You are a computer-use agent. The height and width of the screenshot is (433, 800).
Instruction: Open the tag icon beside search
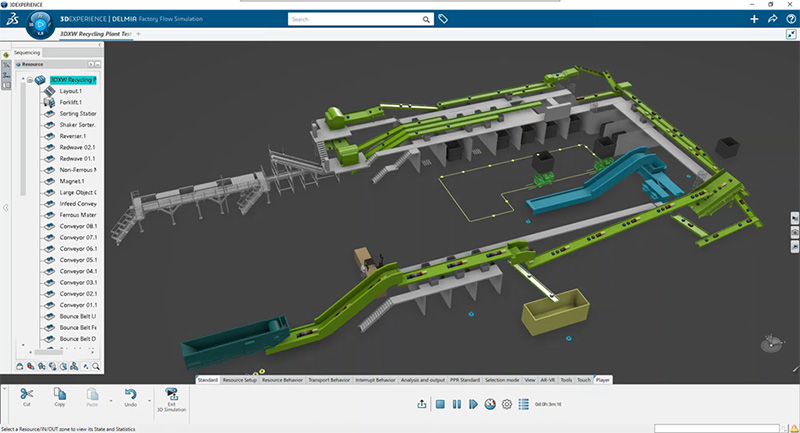point(443,19)
